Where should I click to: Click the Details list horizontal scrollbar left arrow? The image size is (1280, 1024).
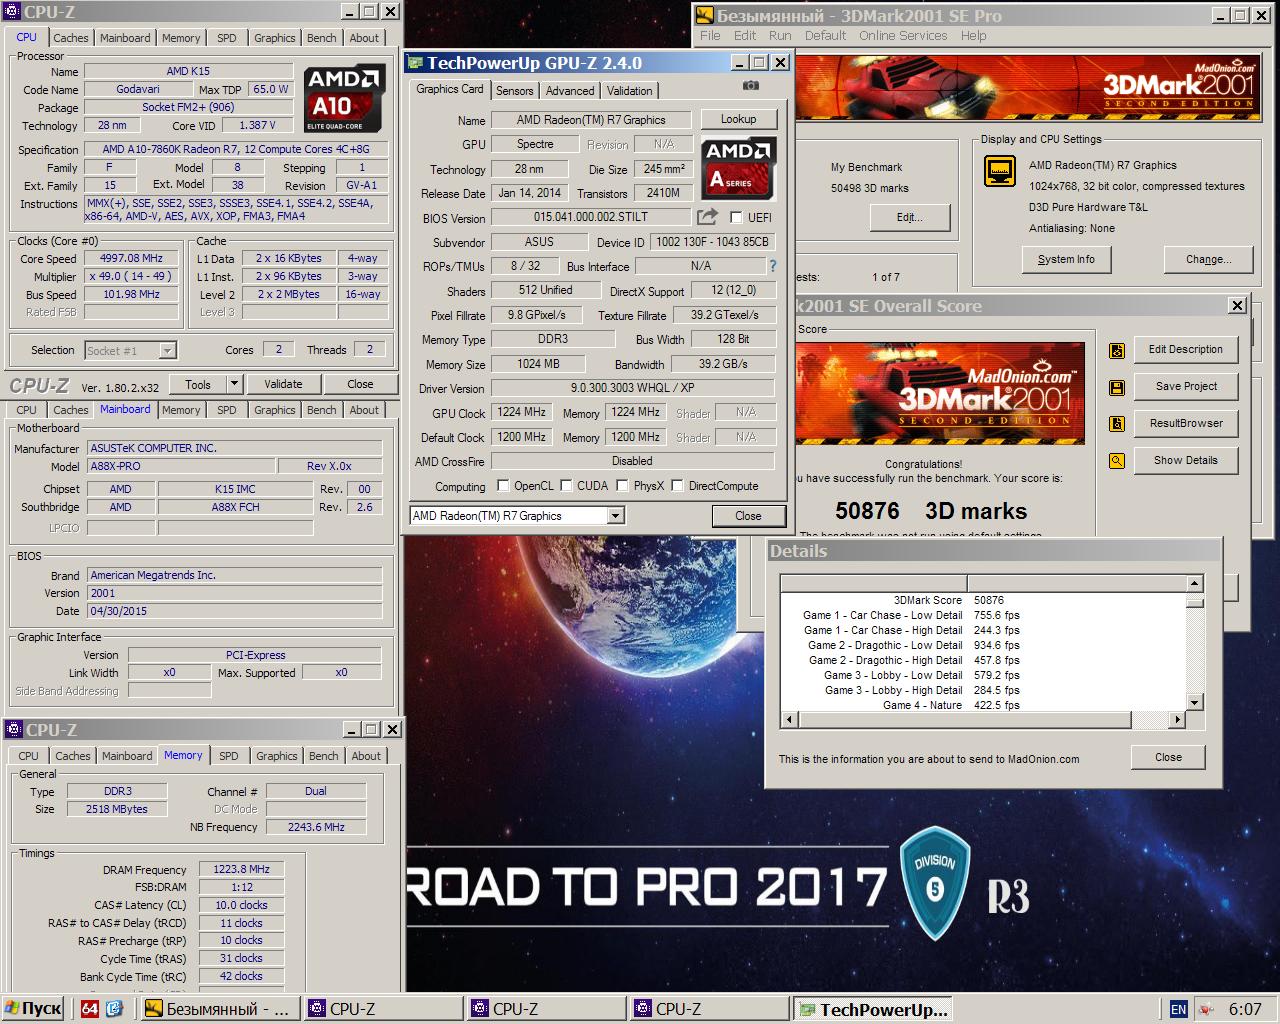pos(790,719)
